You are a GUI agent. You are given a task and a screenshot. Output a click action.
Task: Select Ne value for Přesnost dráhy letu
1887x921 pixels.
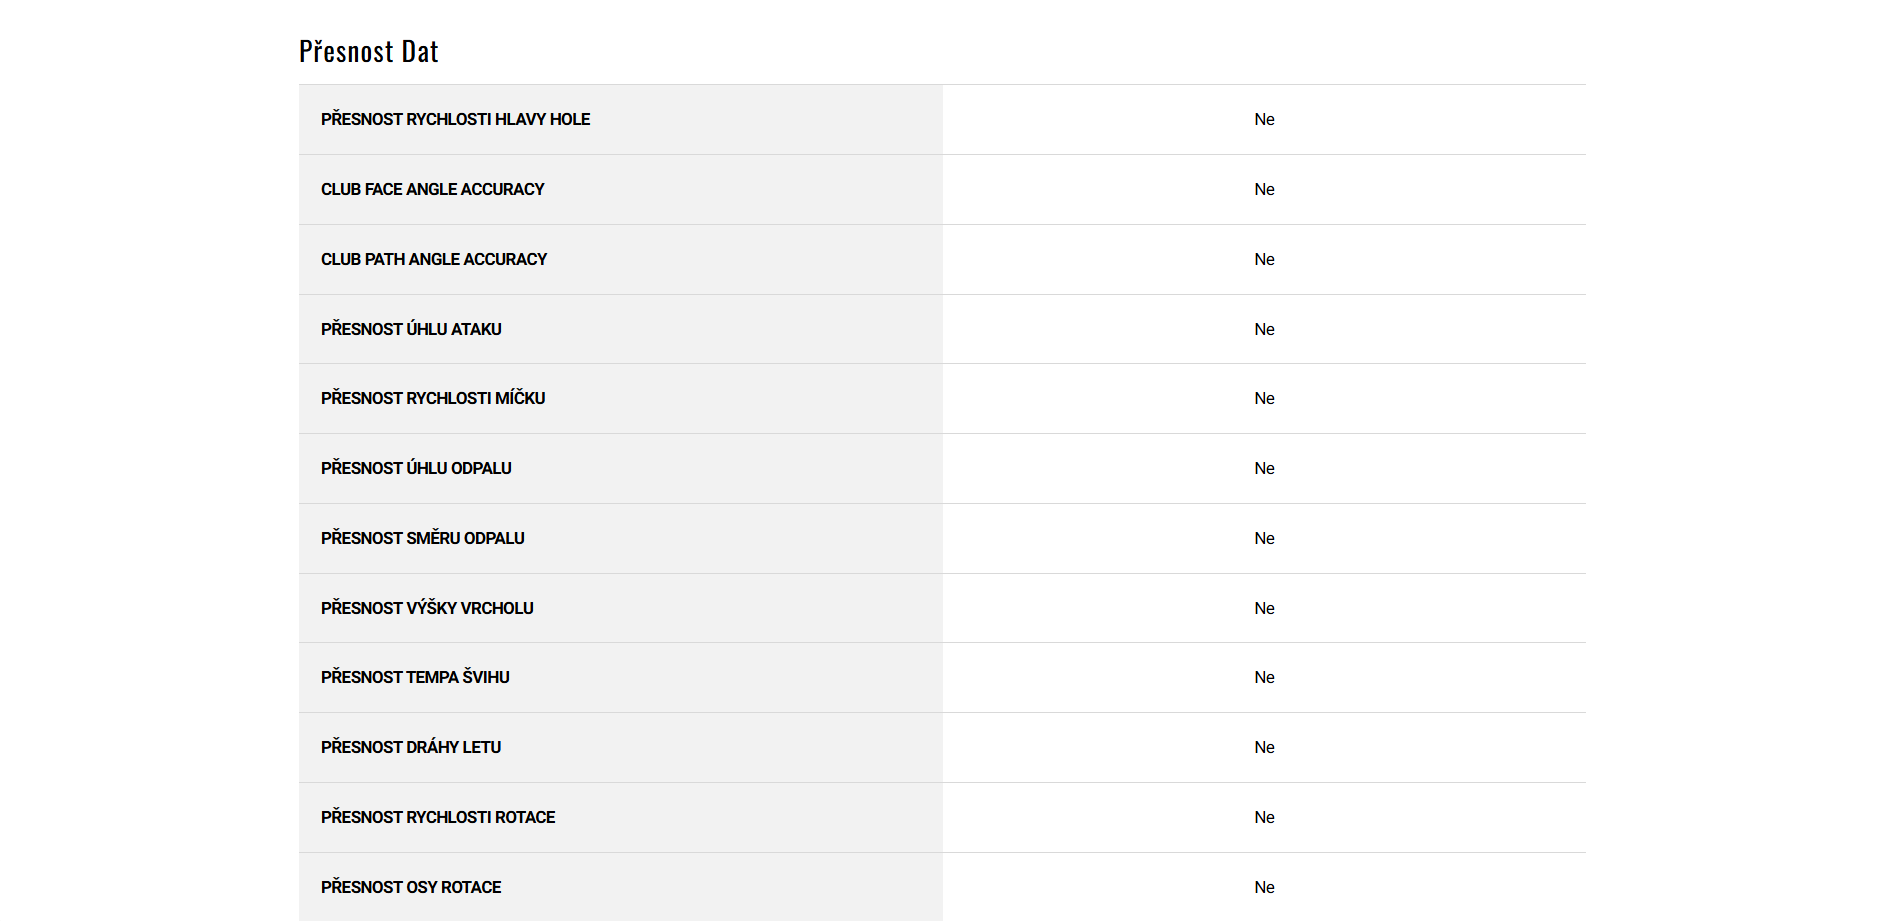coord(1264,747)
